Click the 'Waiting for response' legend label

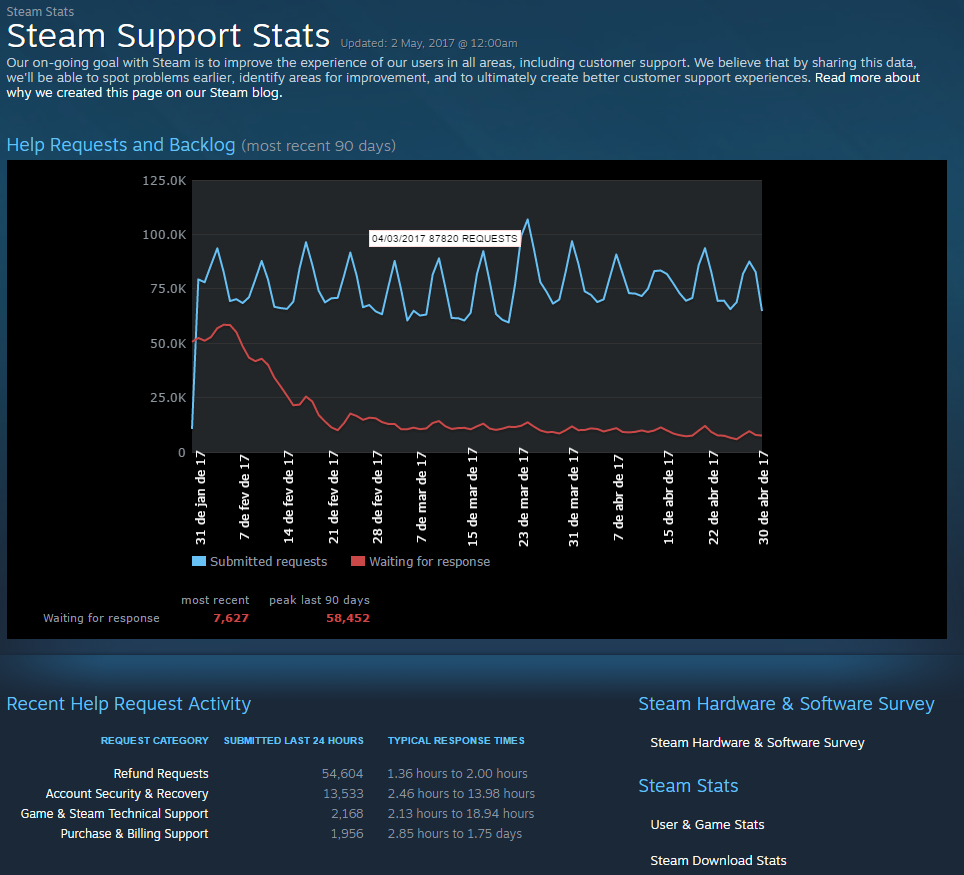pos(429,561)
